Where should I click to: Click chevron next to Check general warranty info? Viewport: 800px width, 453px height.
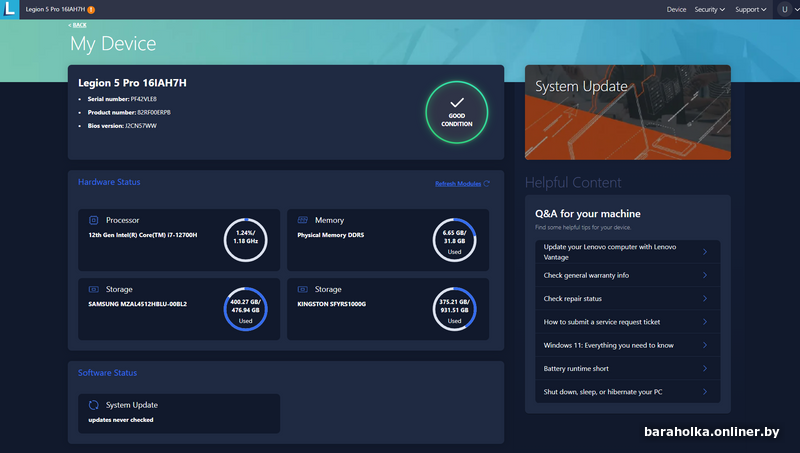(705, 275)
